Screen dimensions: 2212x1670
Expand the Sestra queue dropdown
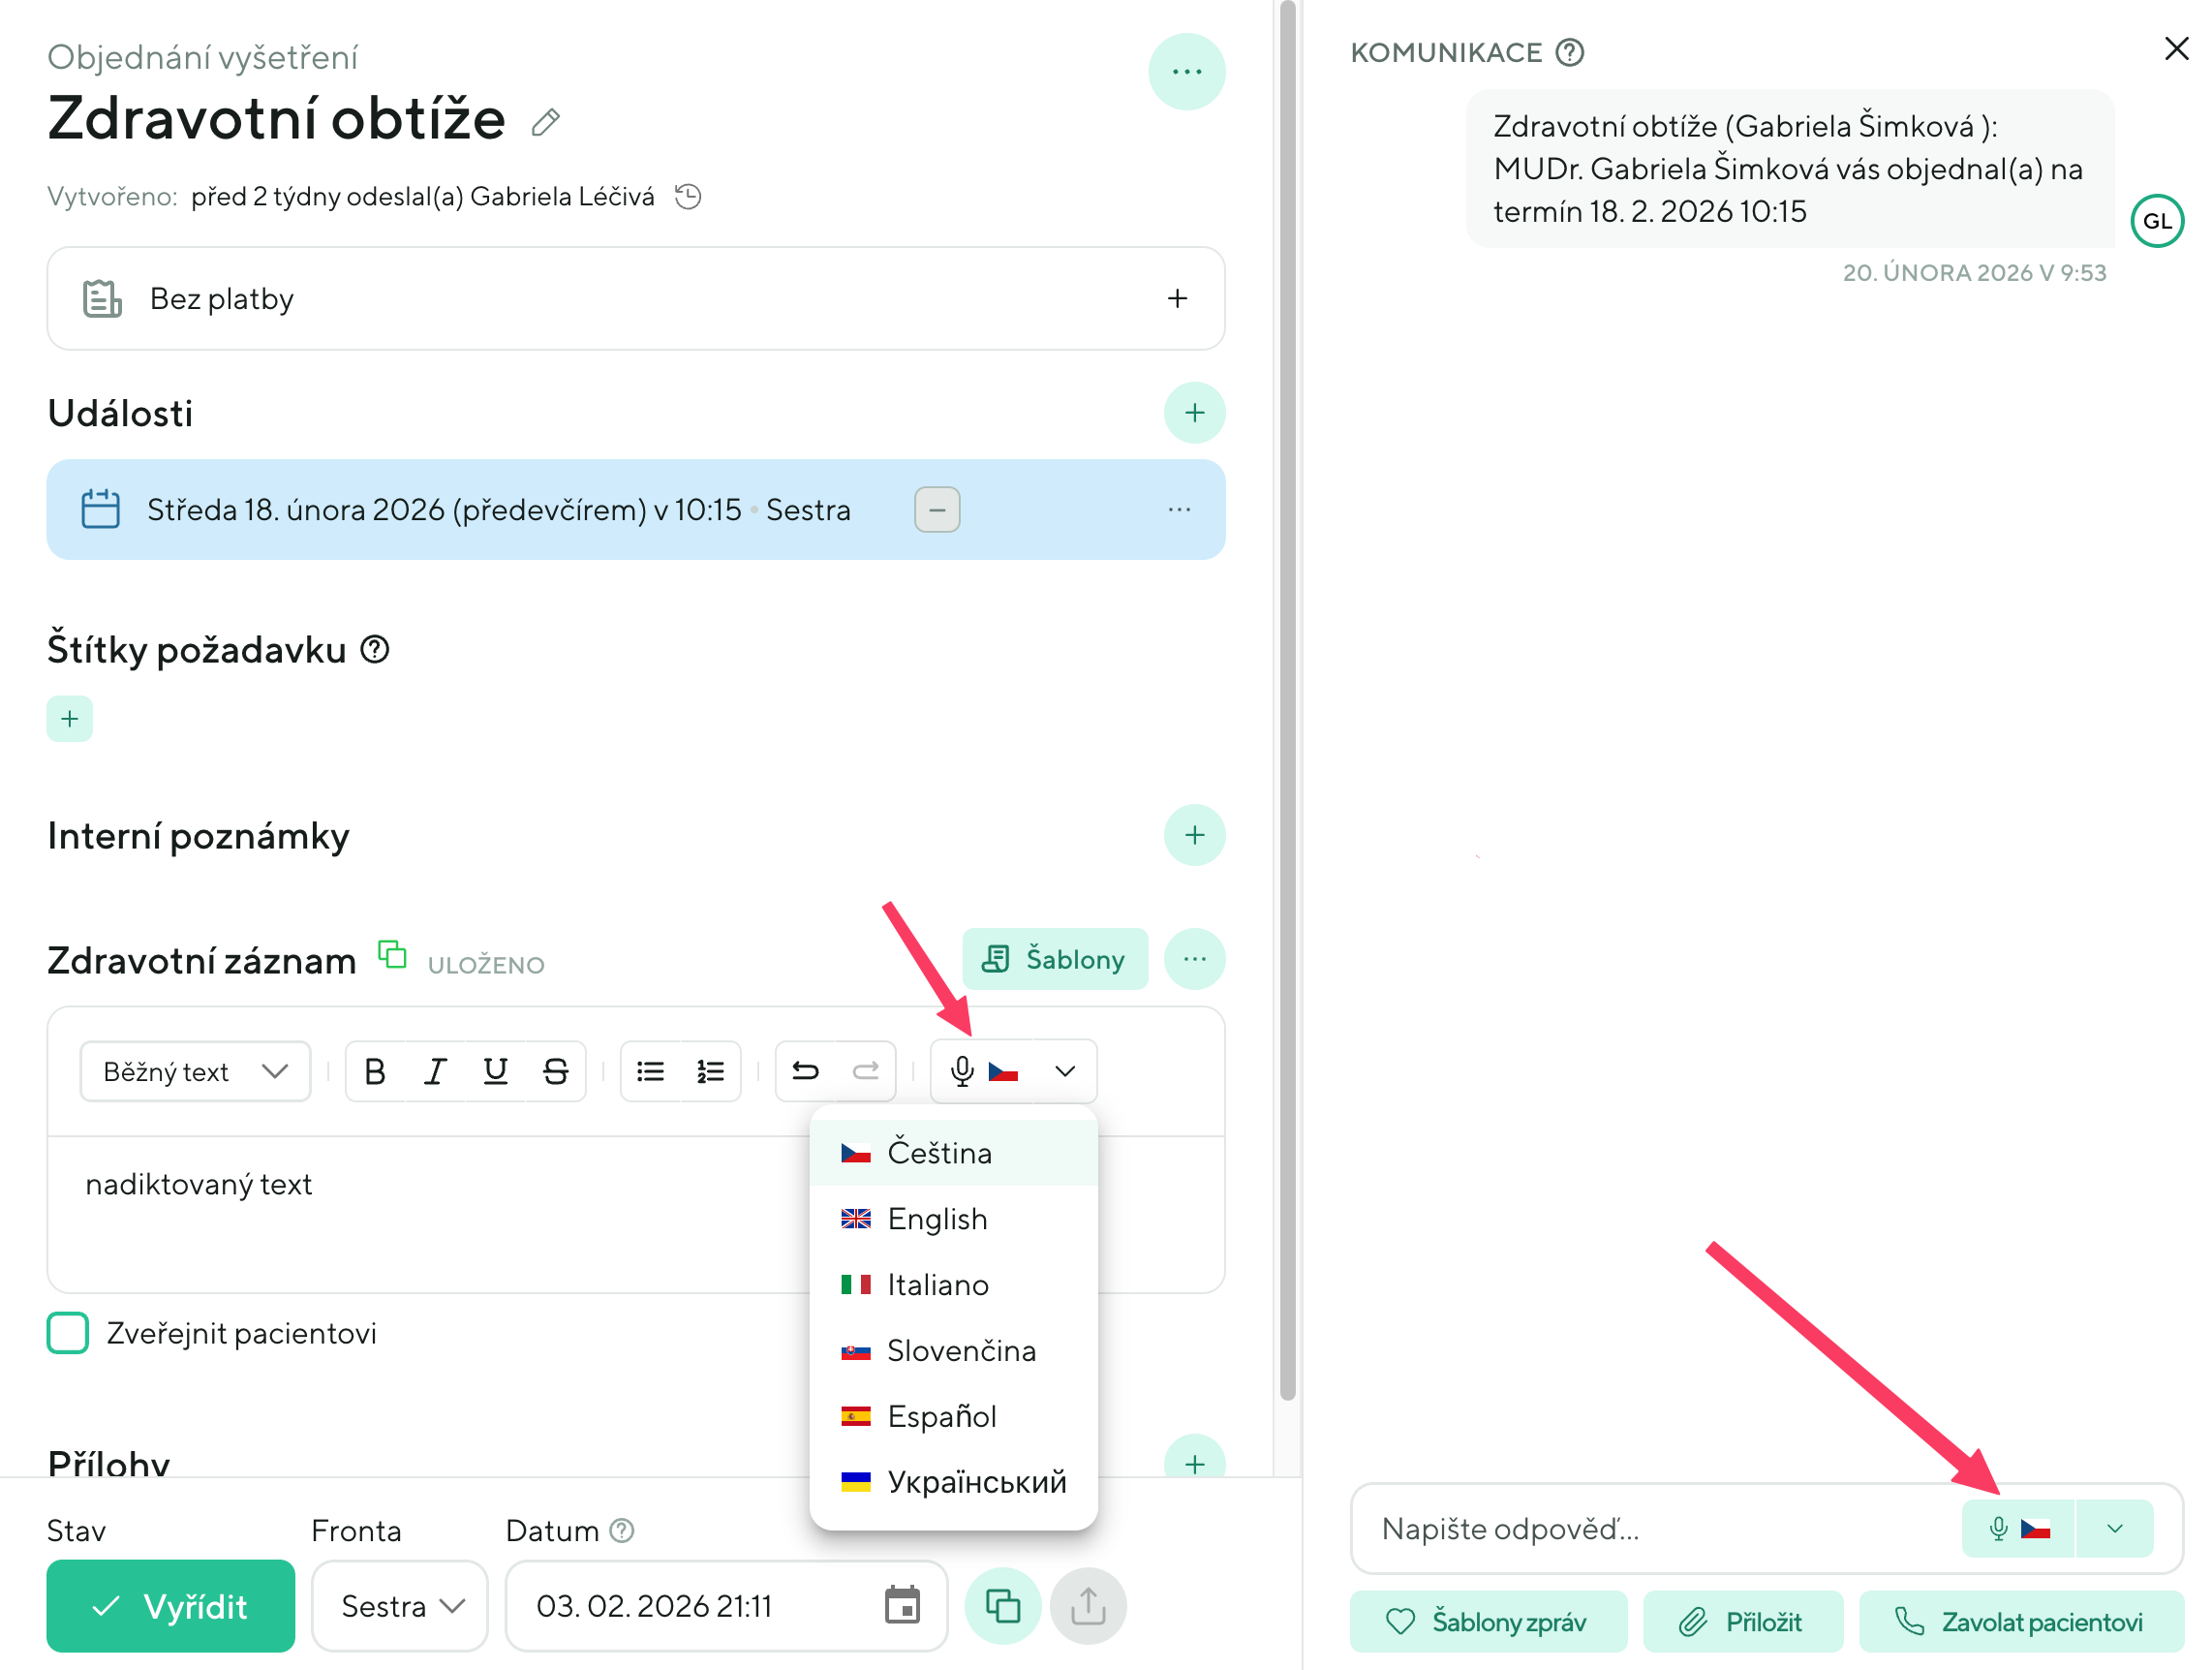[400, 1605]
